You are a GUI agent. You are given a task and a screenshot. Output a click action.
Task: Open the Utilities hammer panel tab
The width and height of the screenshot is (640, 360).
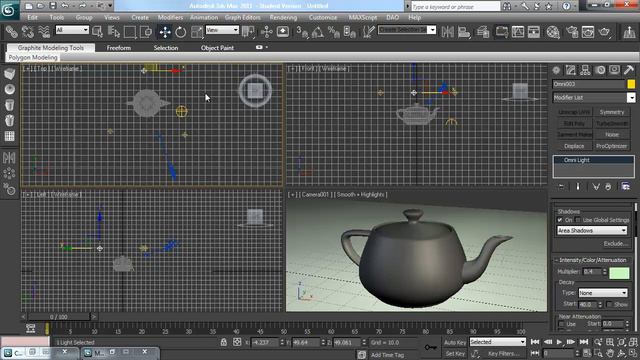coord(629,70)
